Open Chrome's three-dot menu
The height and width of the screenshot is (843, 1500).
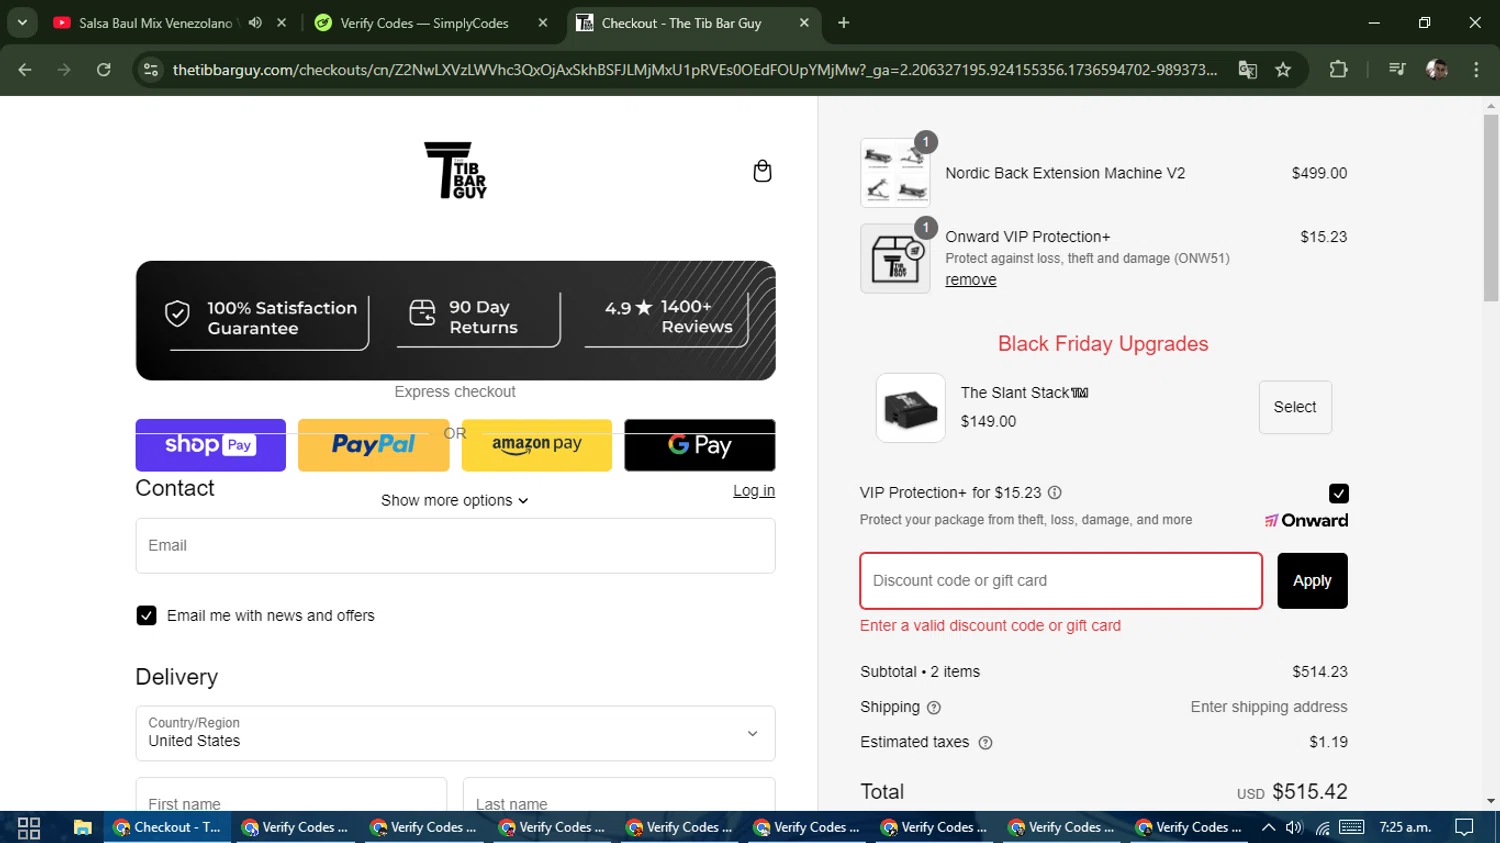point(1476,70)
